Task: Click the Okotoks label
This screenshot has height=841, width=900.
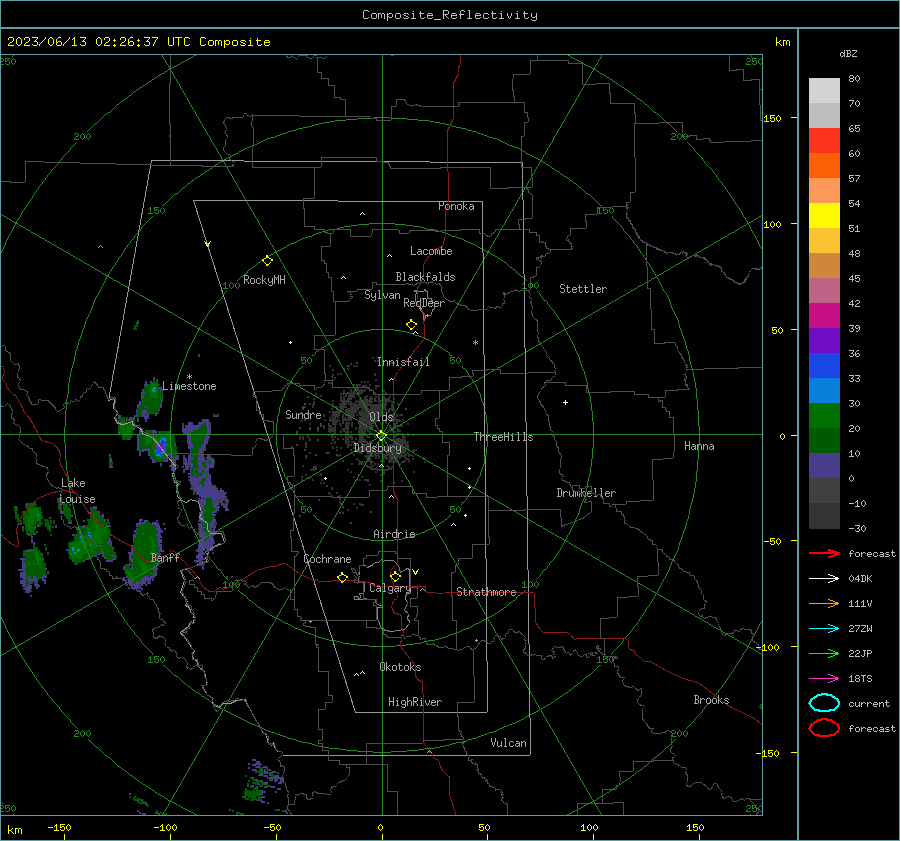Action: pos(400,667)
